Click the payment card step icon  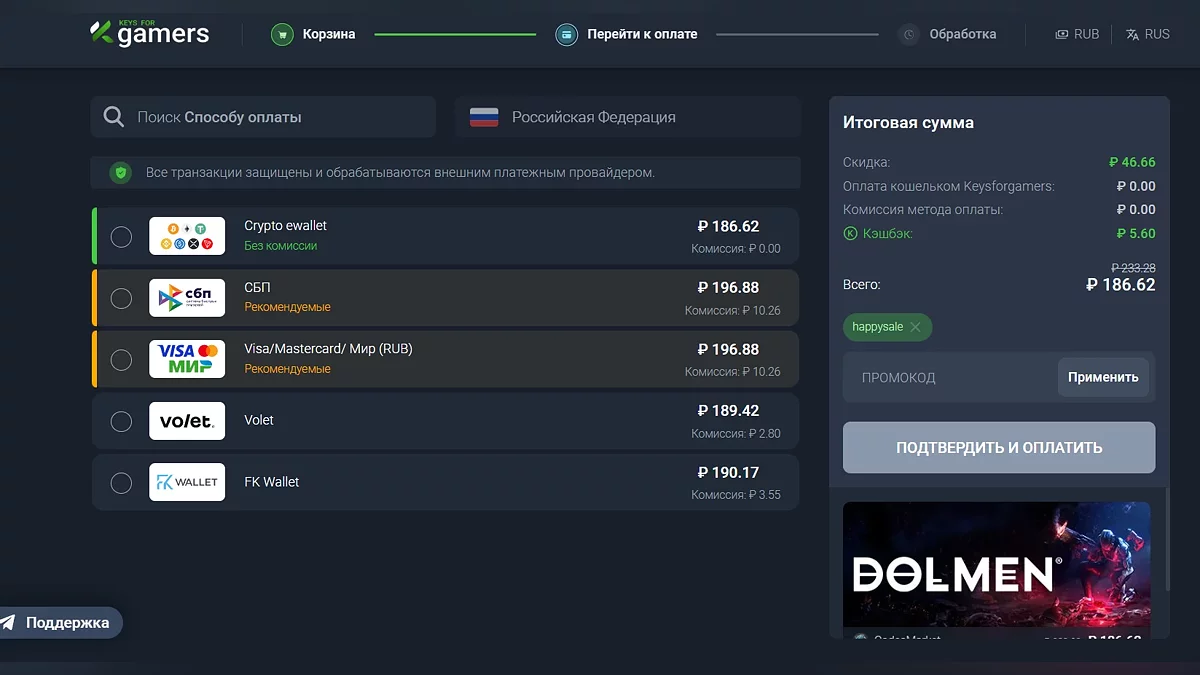(x=567, y=34)
